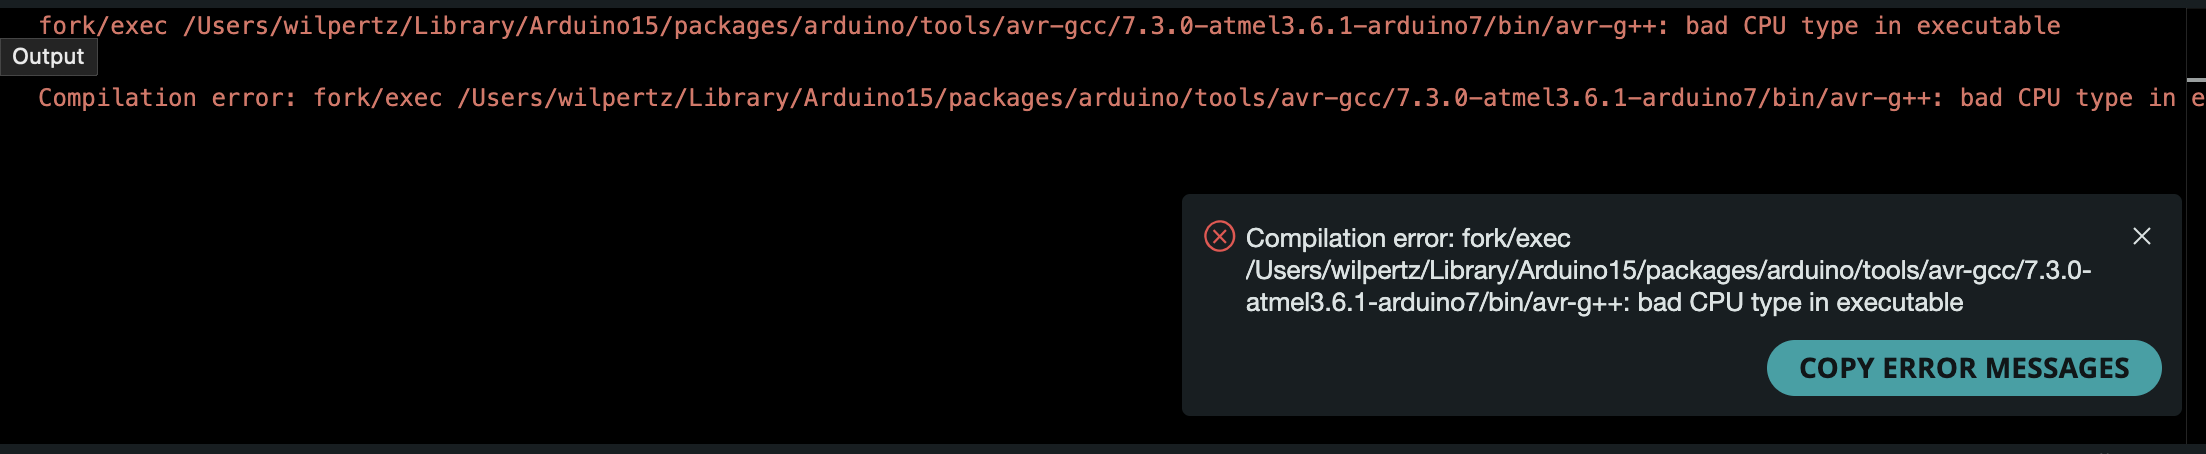Click the "Arduino15/packages" text on the first line

(659, 26)
